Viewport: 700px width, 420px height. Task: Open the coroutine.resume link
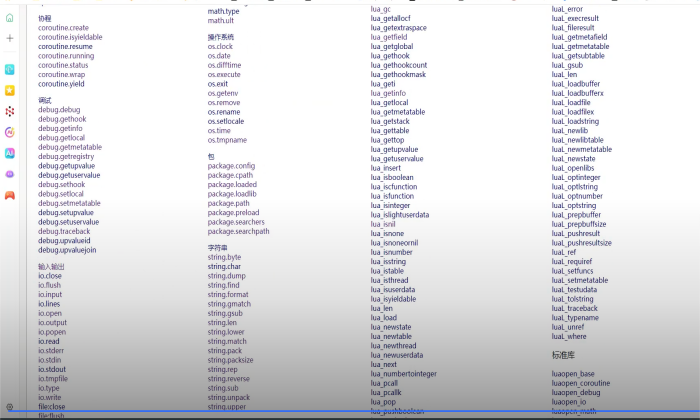click(x=65, y=46)
